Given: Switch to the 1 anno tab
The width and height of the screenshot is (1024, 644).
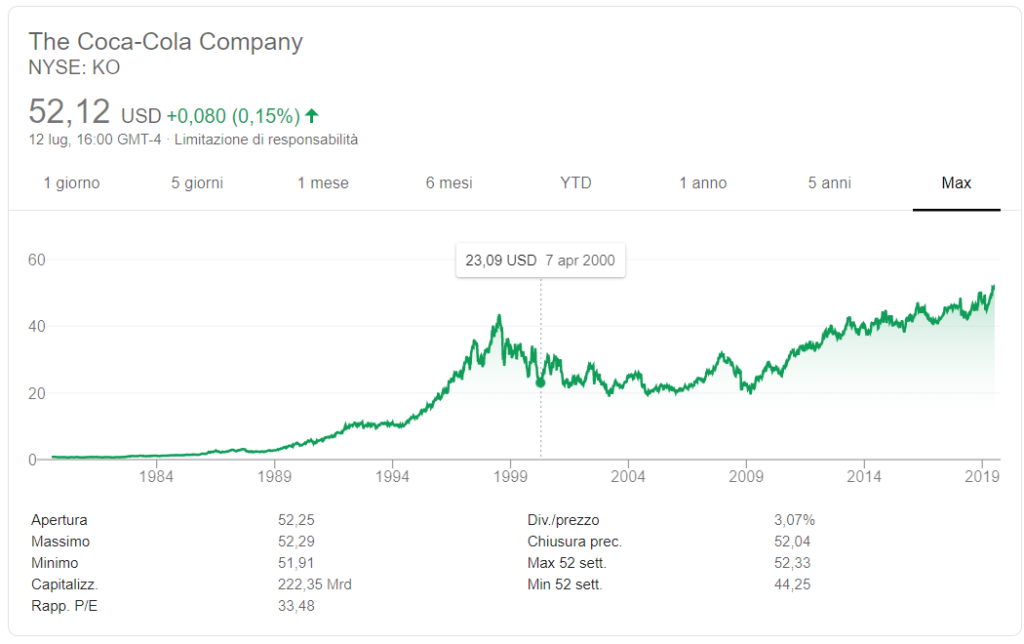Looking at the screenshot, I should (703, 183).
